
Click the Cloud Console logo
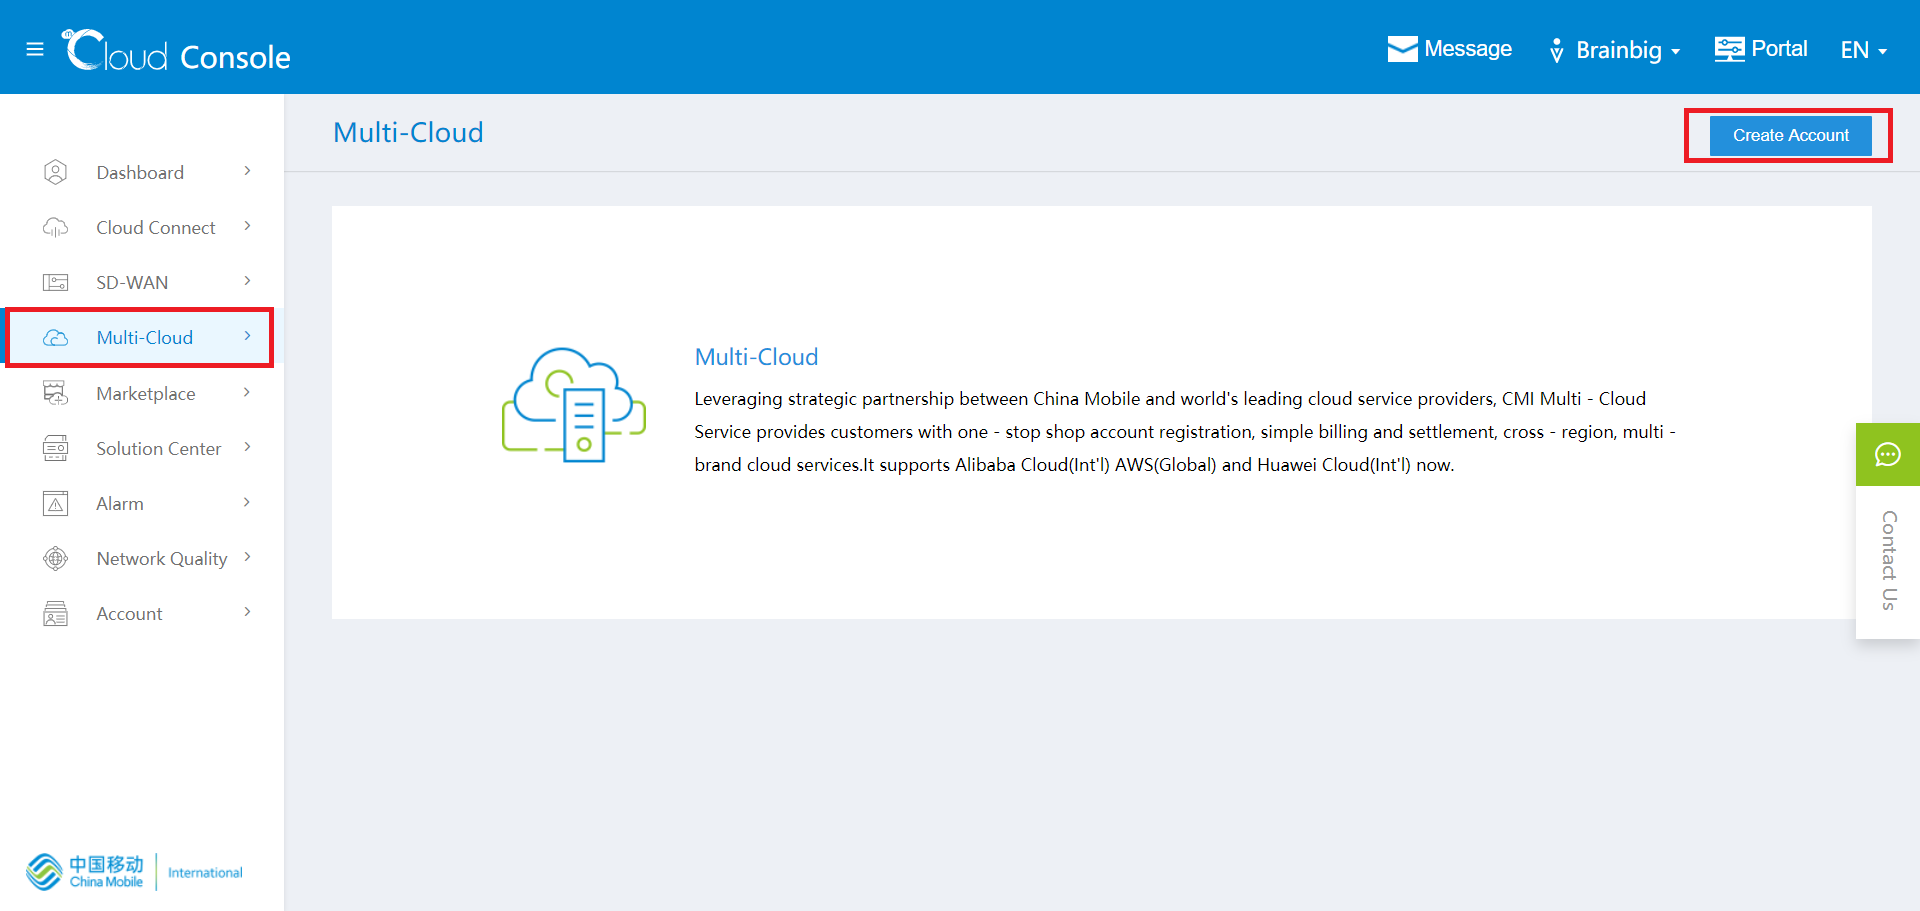pos(176,51)
